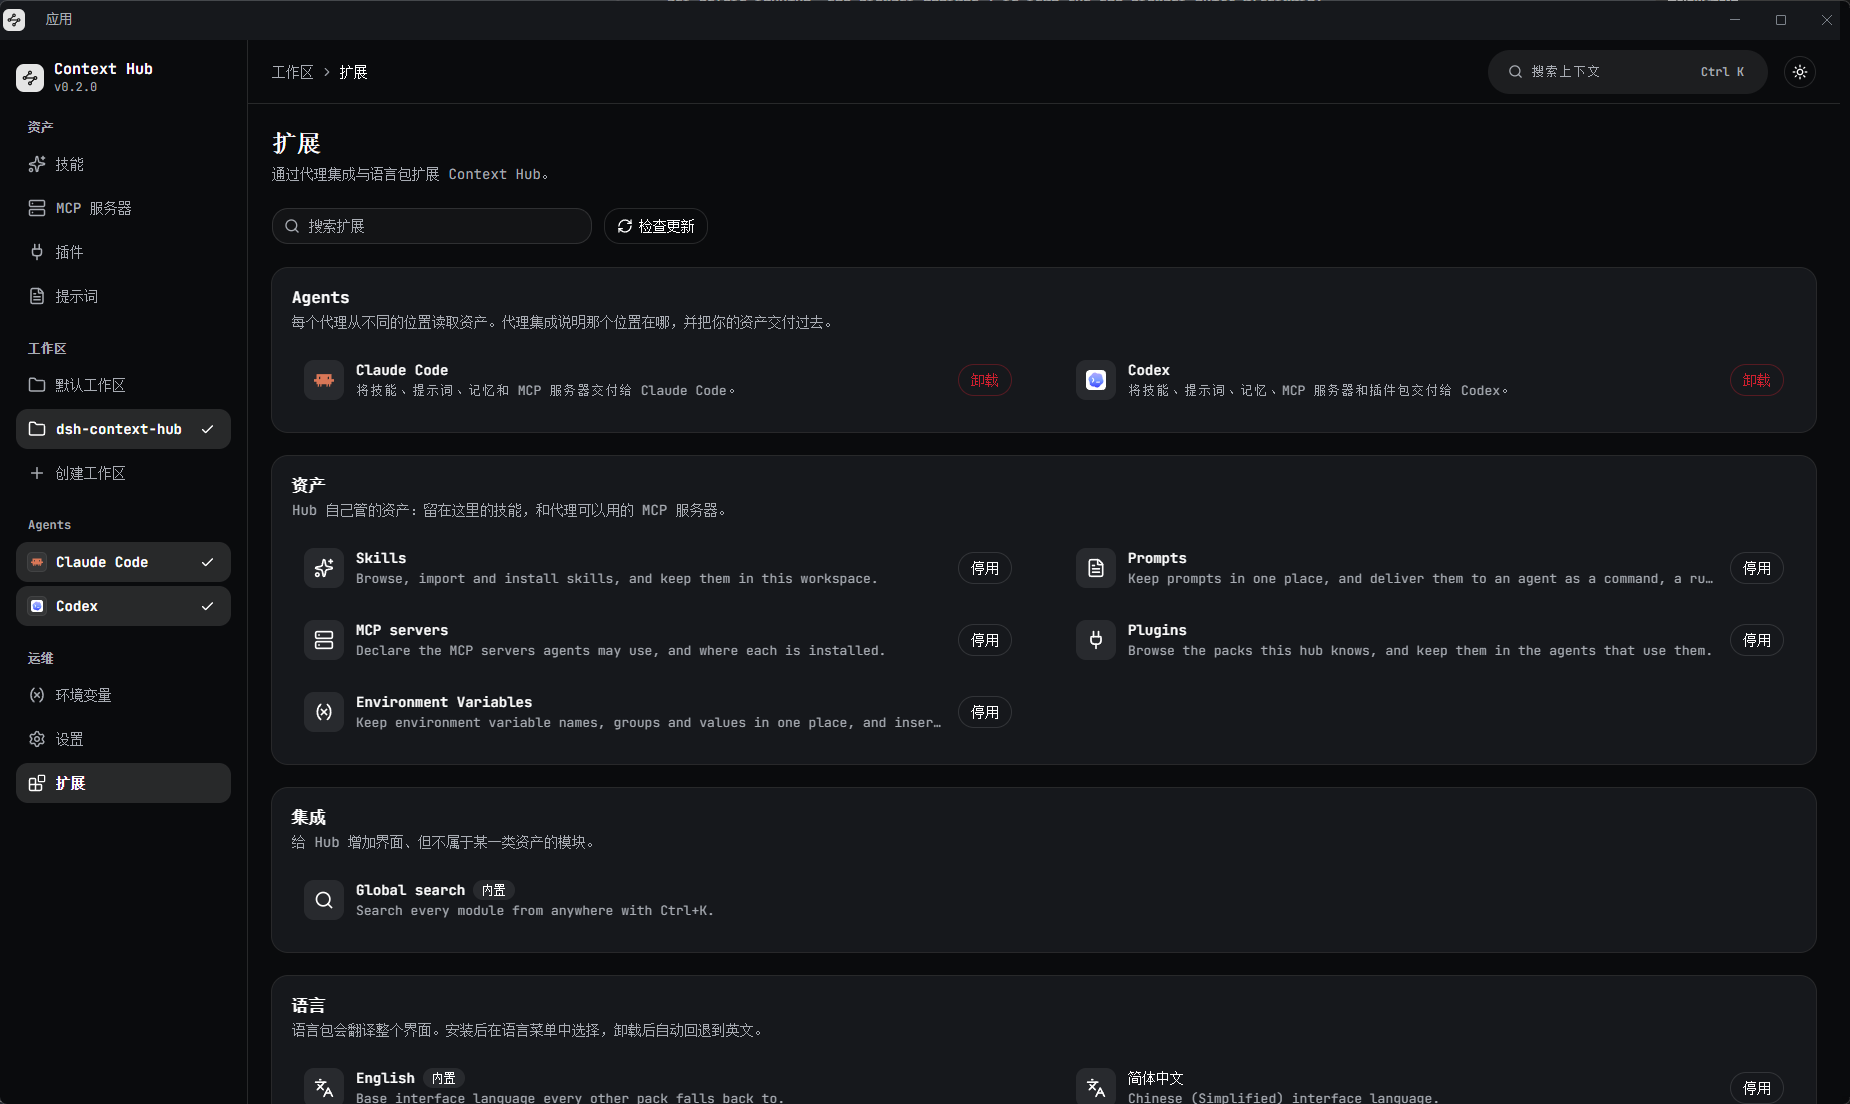Click the MCP servers icon in 资产
Screen dimensions: 1850x1104
click(324, 640)
